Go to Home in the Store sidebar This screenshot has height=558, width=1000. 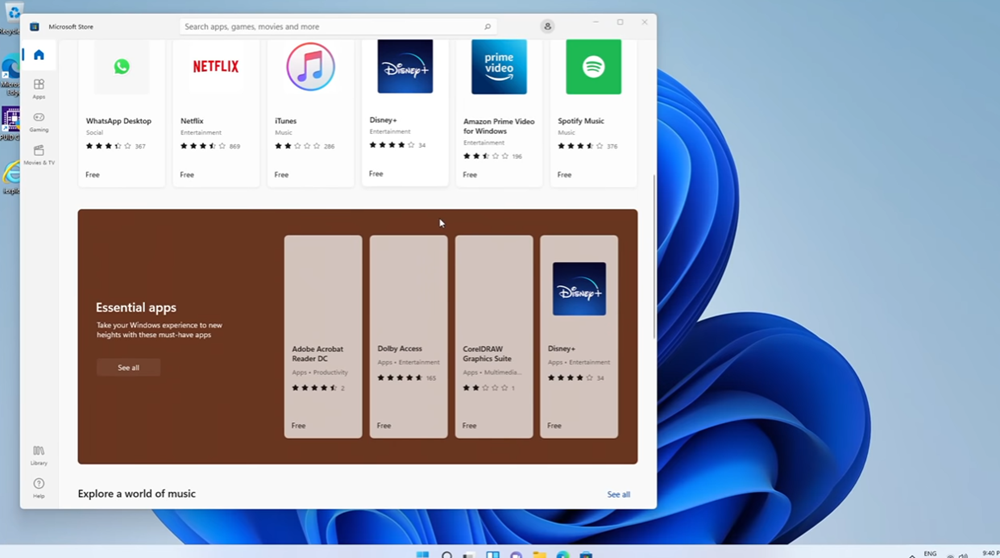pos(39,55)
